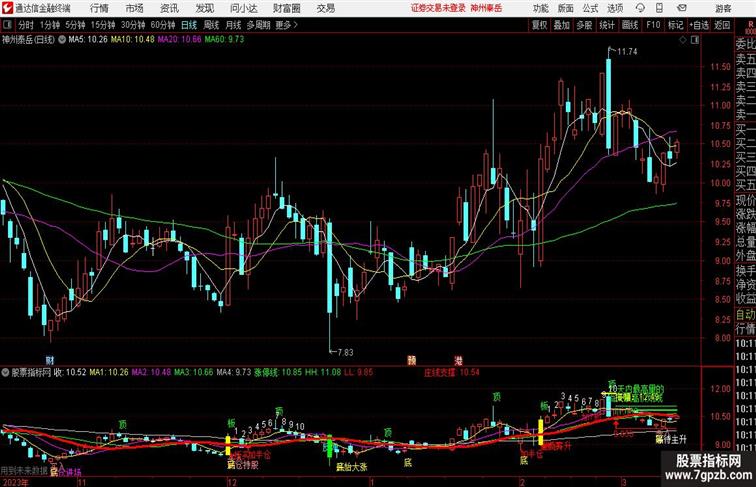Click the MA10: 10.48 indicator value

click(133, 40)
